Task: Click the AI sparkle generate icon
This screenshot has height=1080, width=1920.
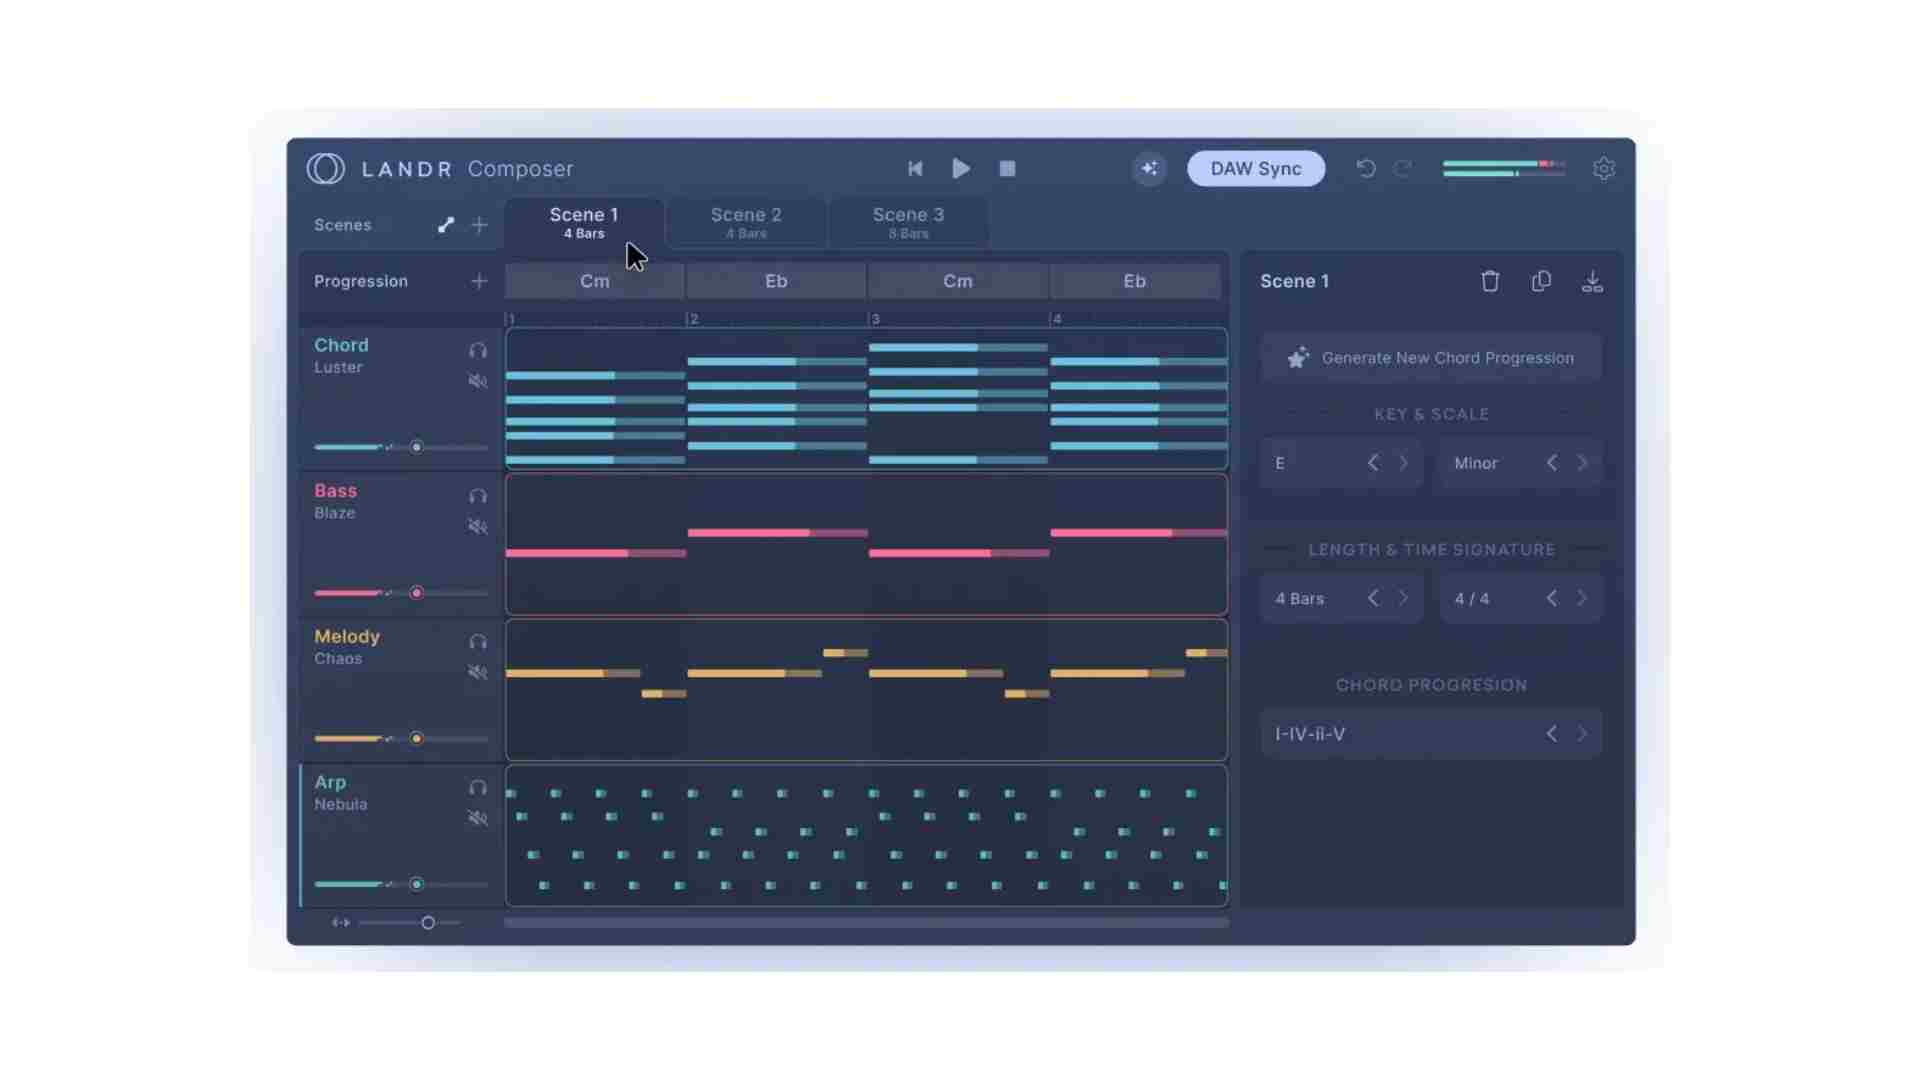Action: pos(1149,169)
